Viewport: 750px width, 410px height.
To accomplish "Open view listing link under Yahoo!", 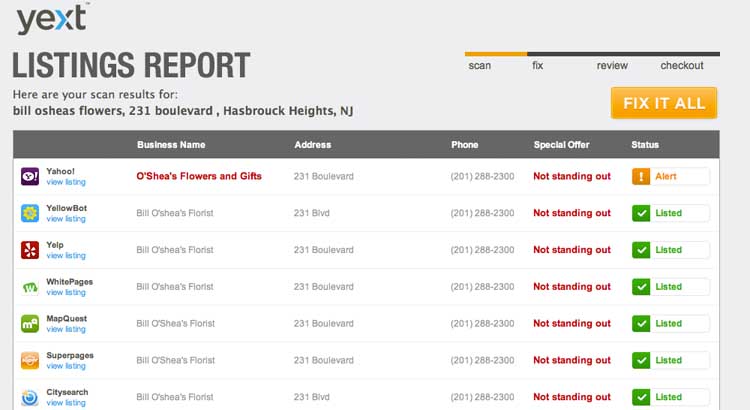I will [66, 182].
